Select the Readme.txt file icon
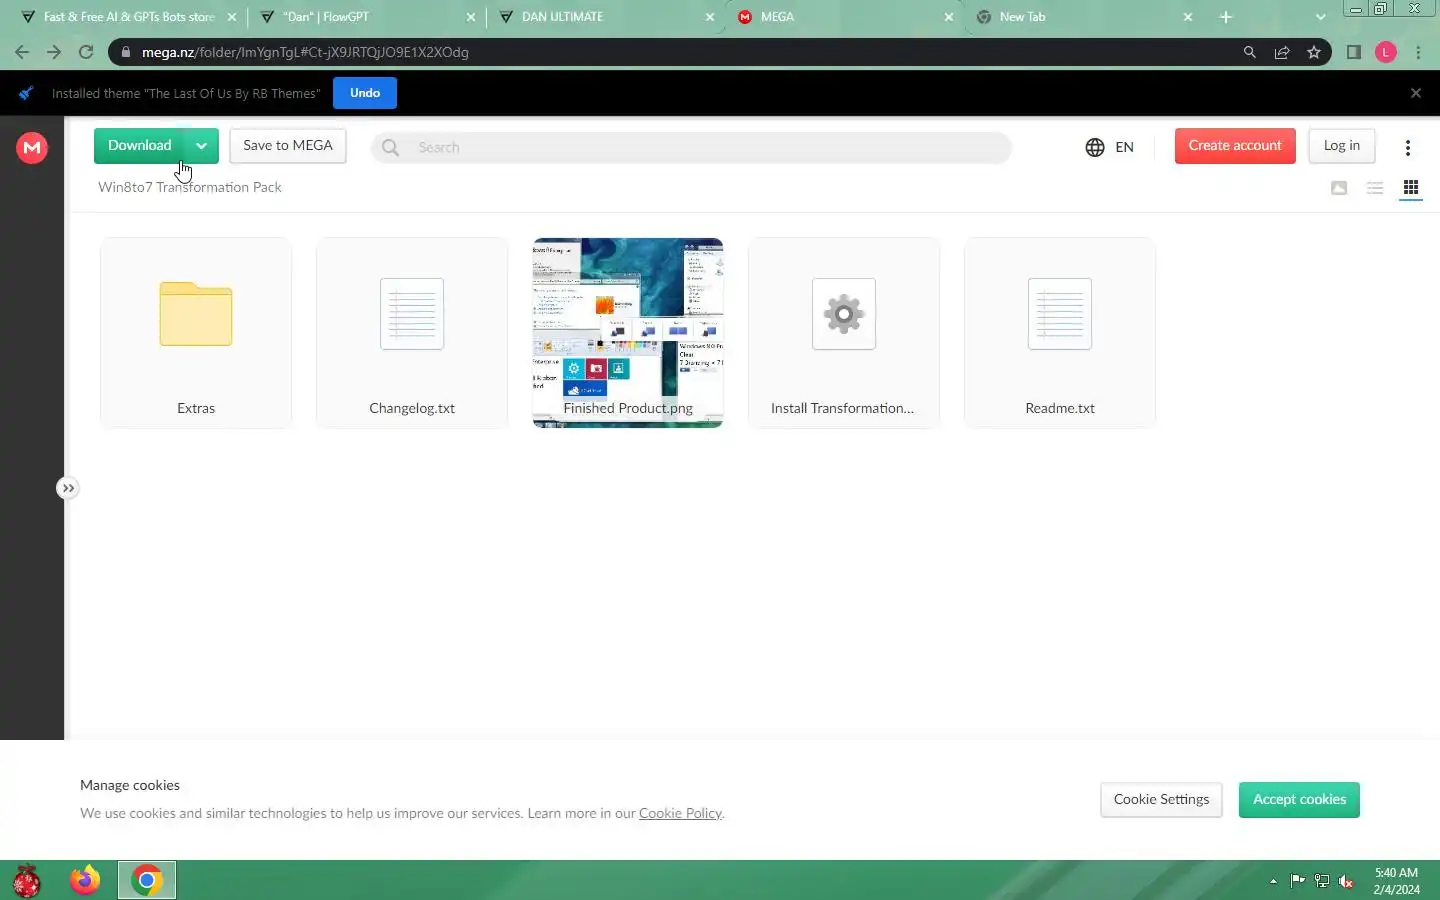 pyautogui.click(x=1060, y=314)
